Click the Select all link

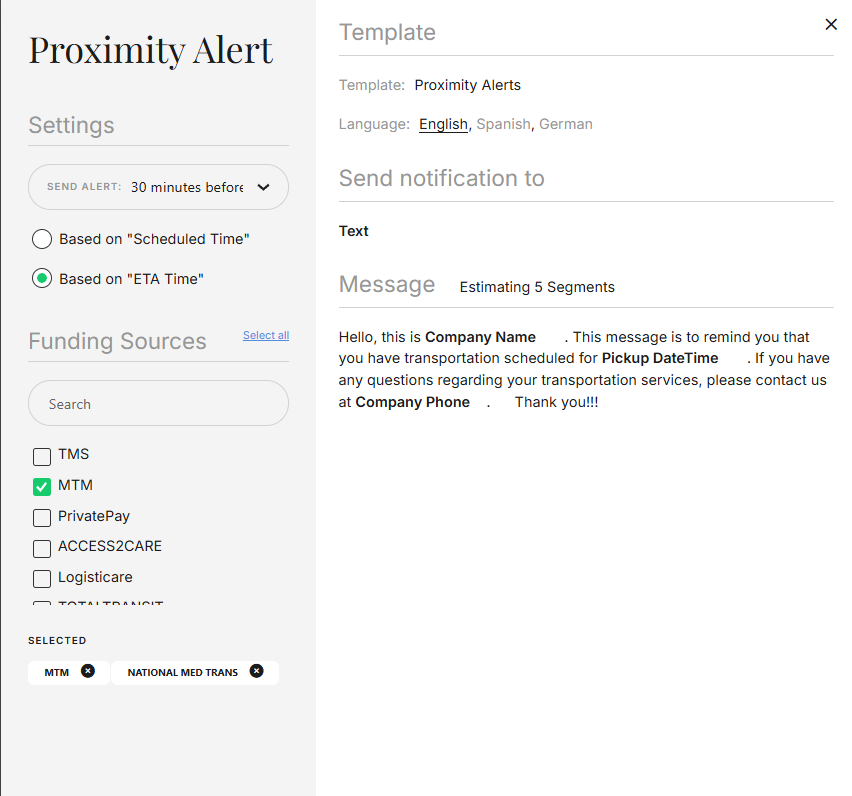265,334
